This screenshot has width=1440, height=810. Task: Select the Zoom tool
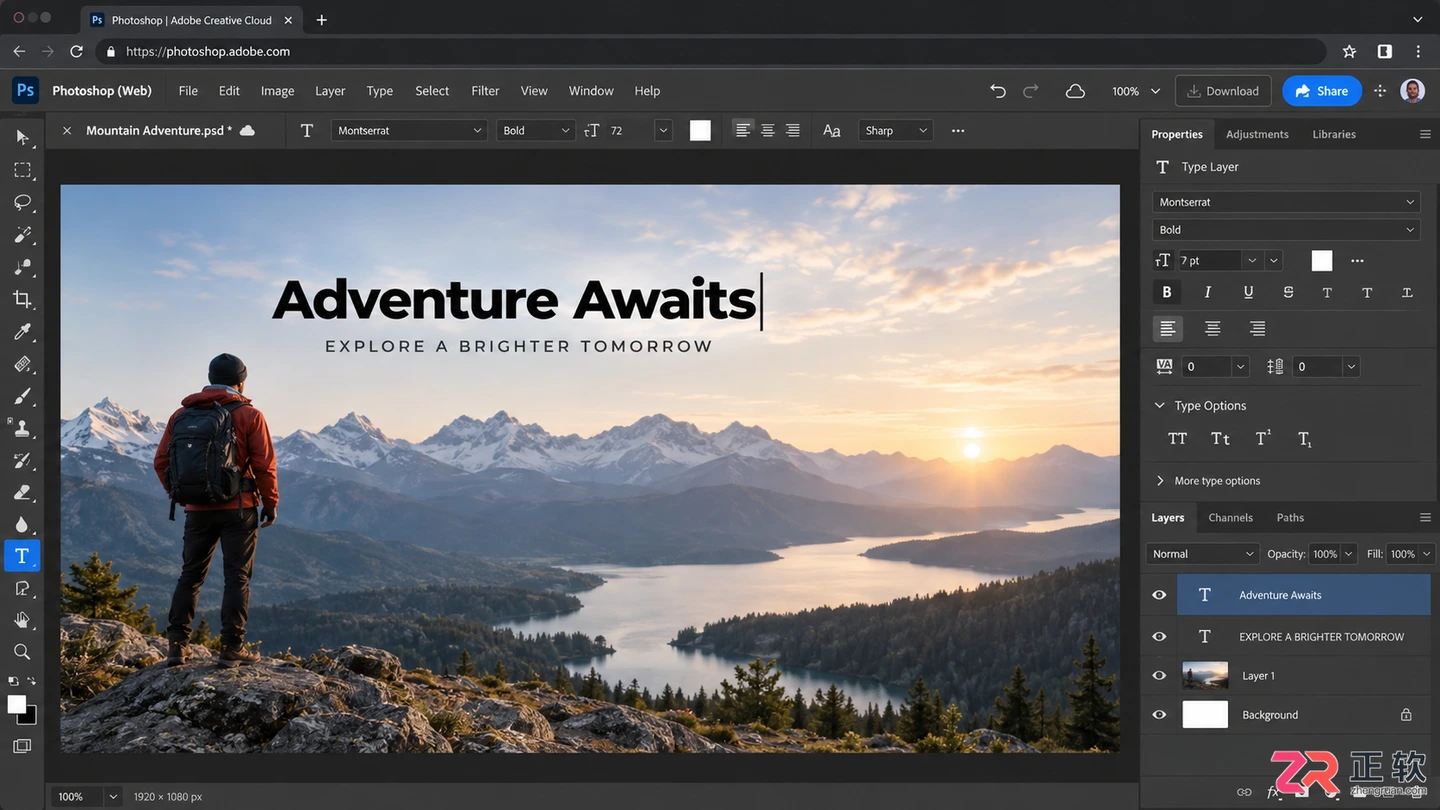pyautogui.click(x=22, y=652)
